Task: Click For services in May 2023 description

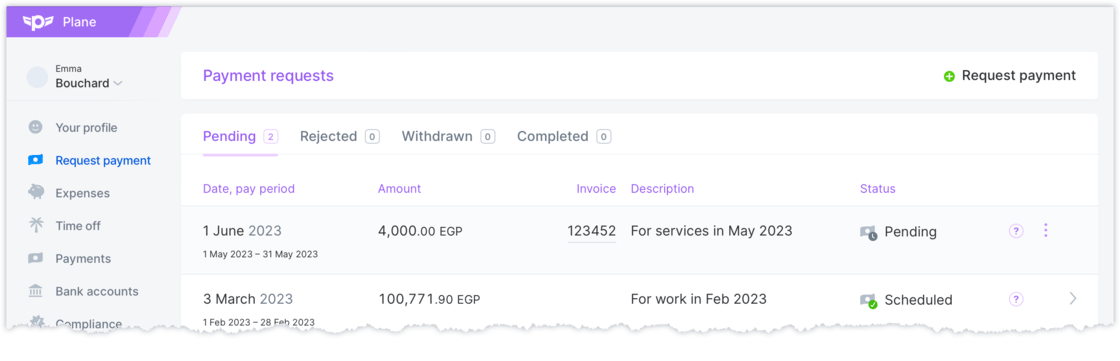Action: pyautogui.click(x=711, y=231)
